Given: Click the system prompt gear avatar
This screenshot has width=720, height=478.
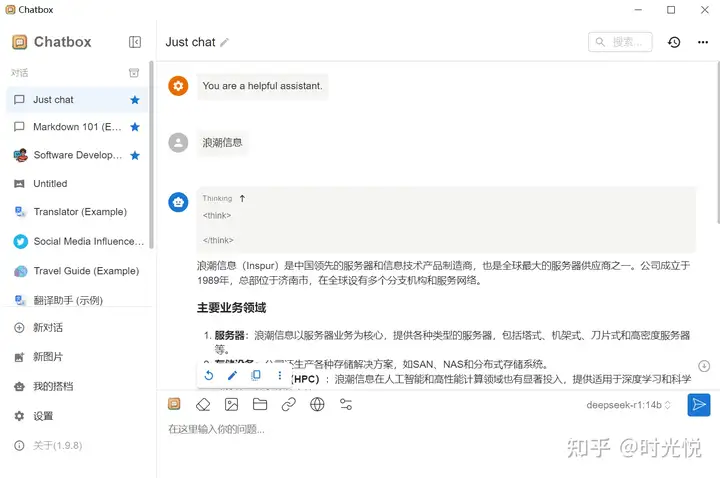Looking at the screenshot, I should click(x=178, y=86).
